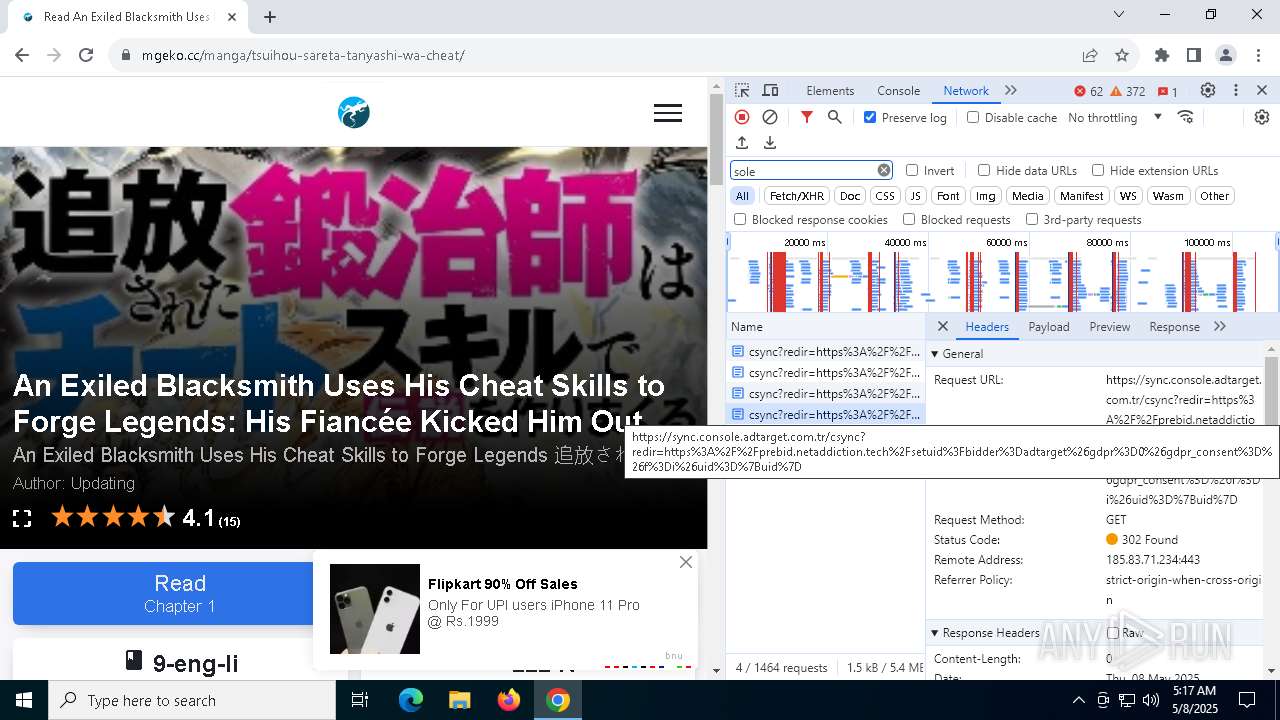Open the Response tab

click(1174, 326)
